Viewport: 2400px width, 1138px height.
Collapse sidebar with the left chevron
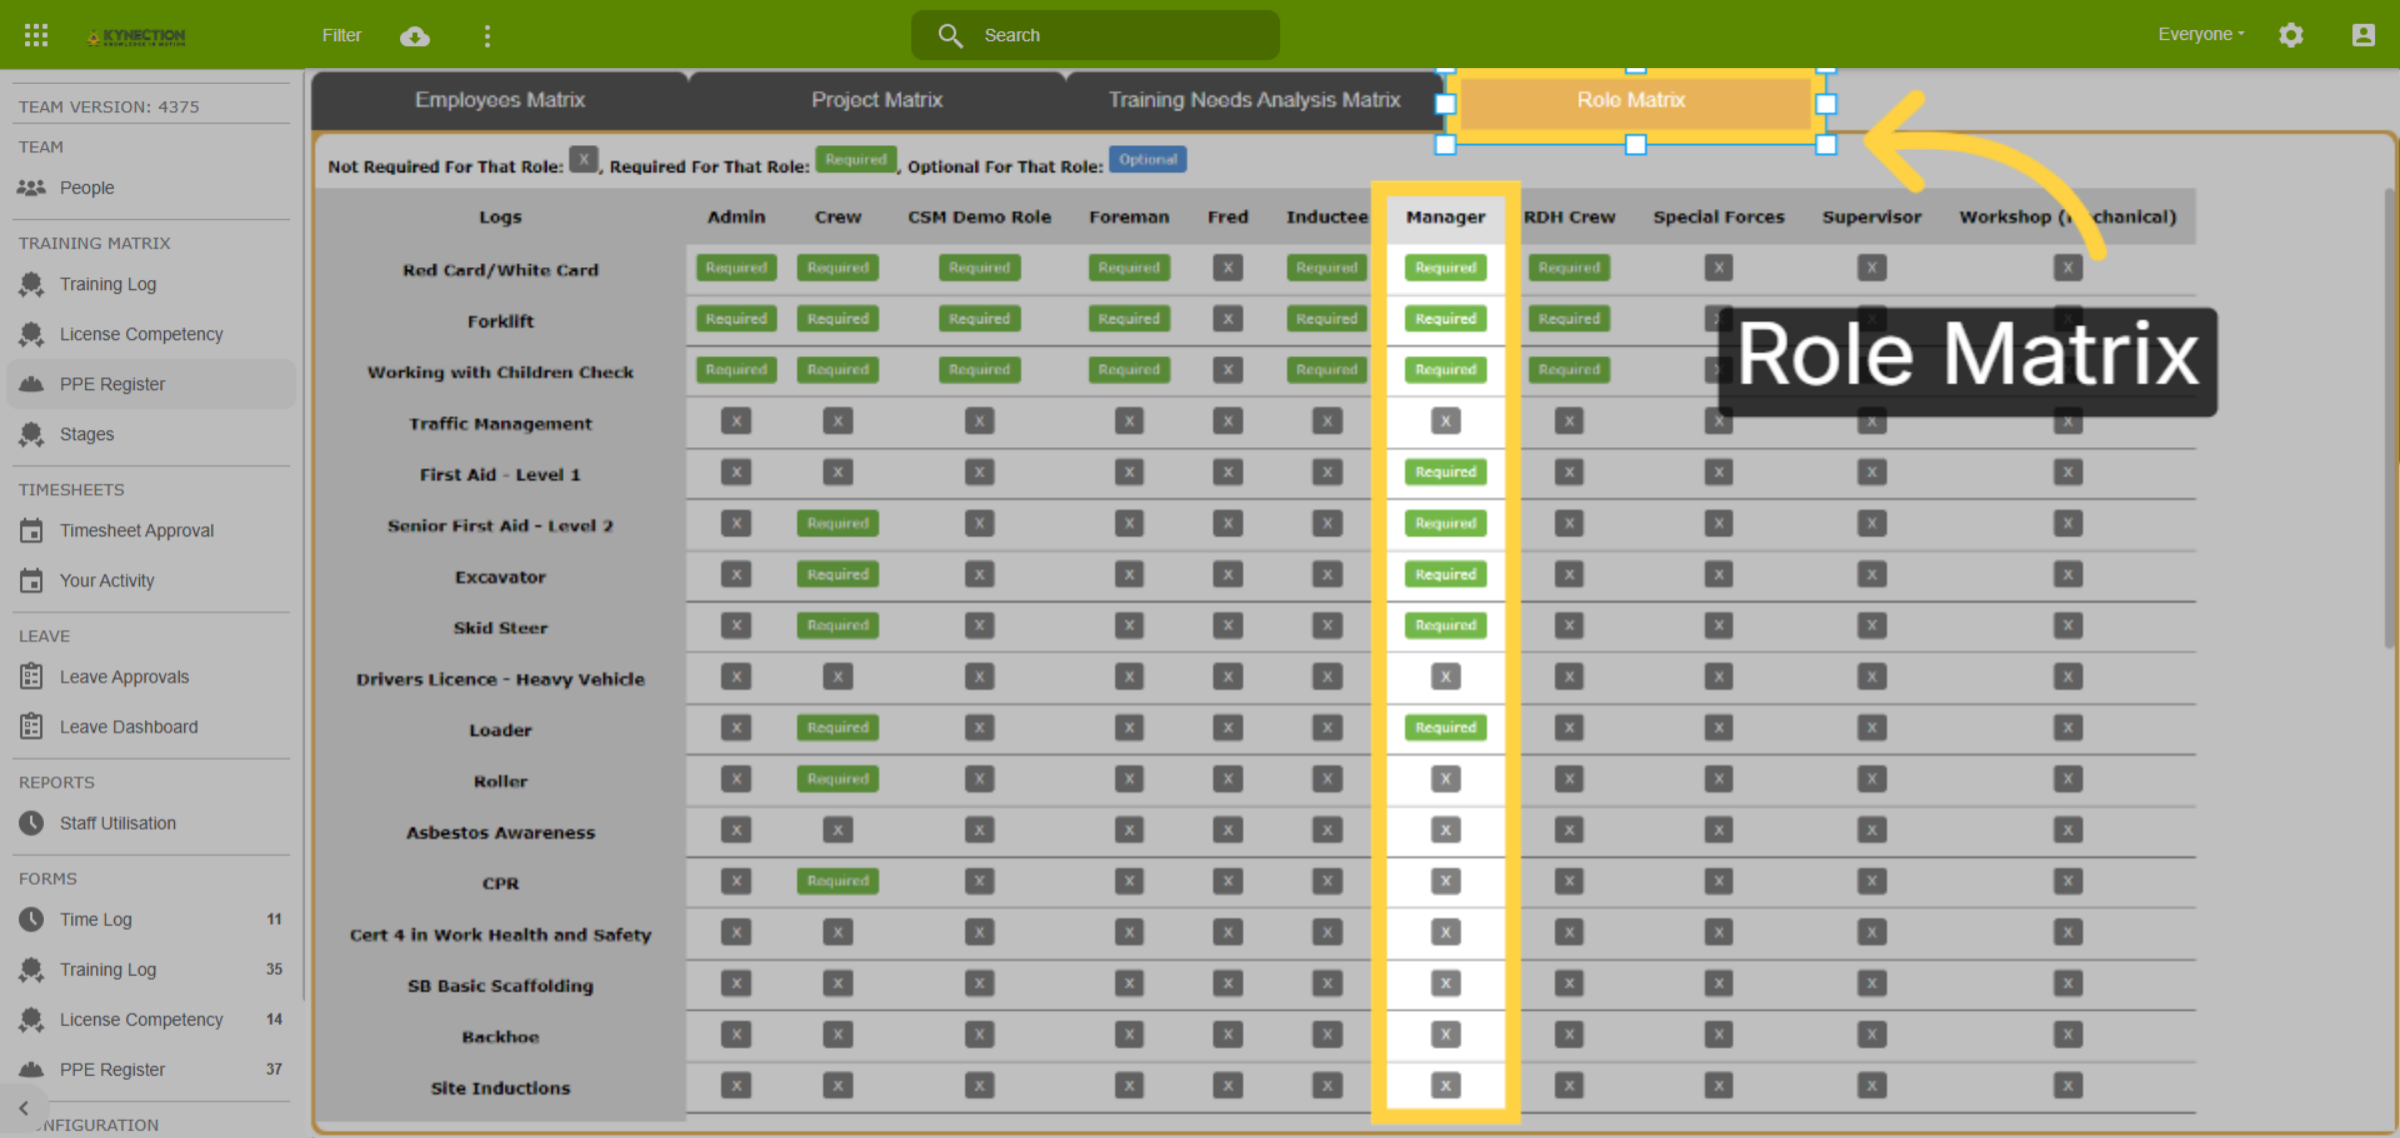click(24, 1108)
